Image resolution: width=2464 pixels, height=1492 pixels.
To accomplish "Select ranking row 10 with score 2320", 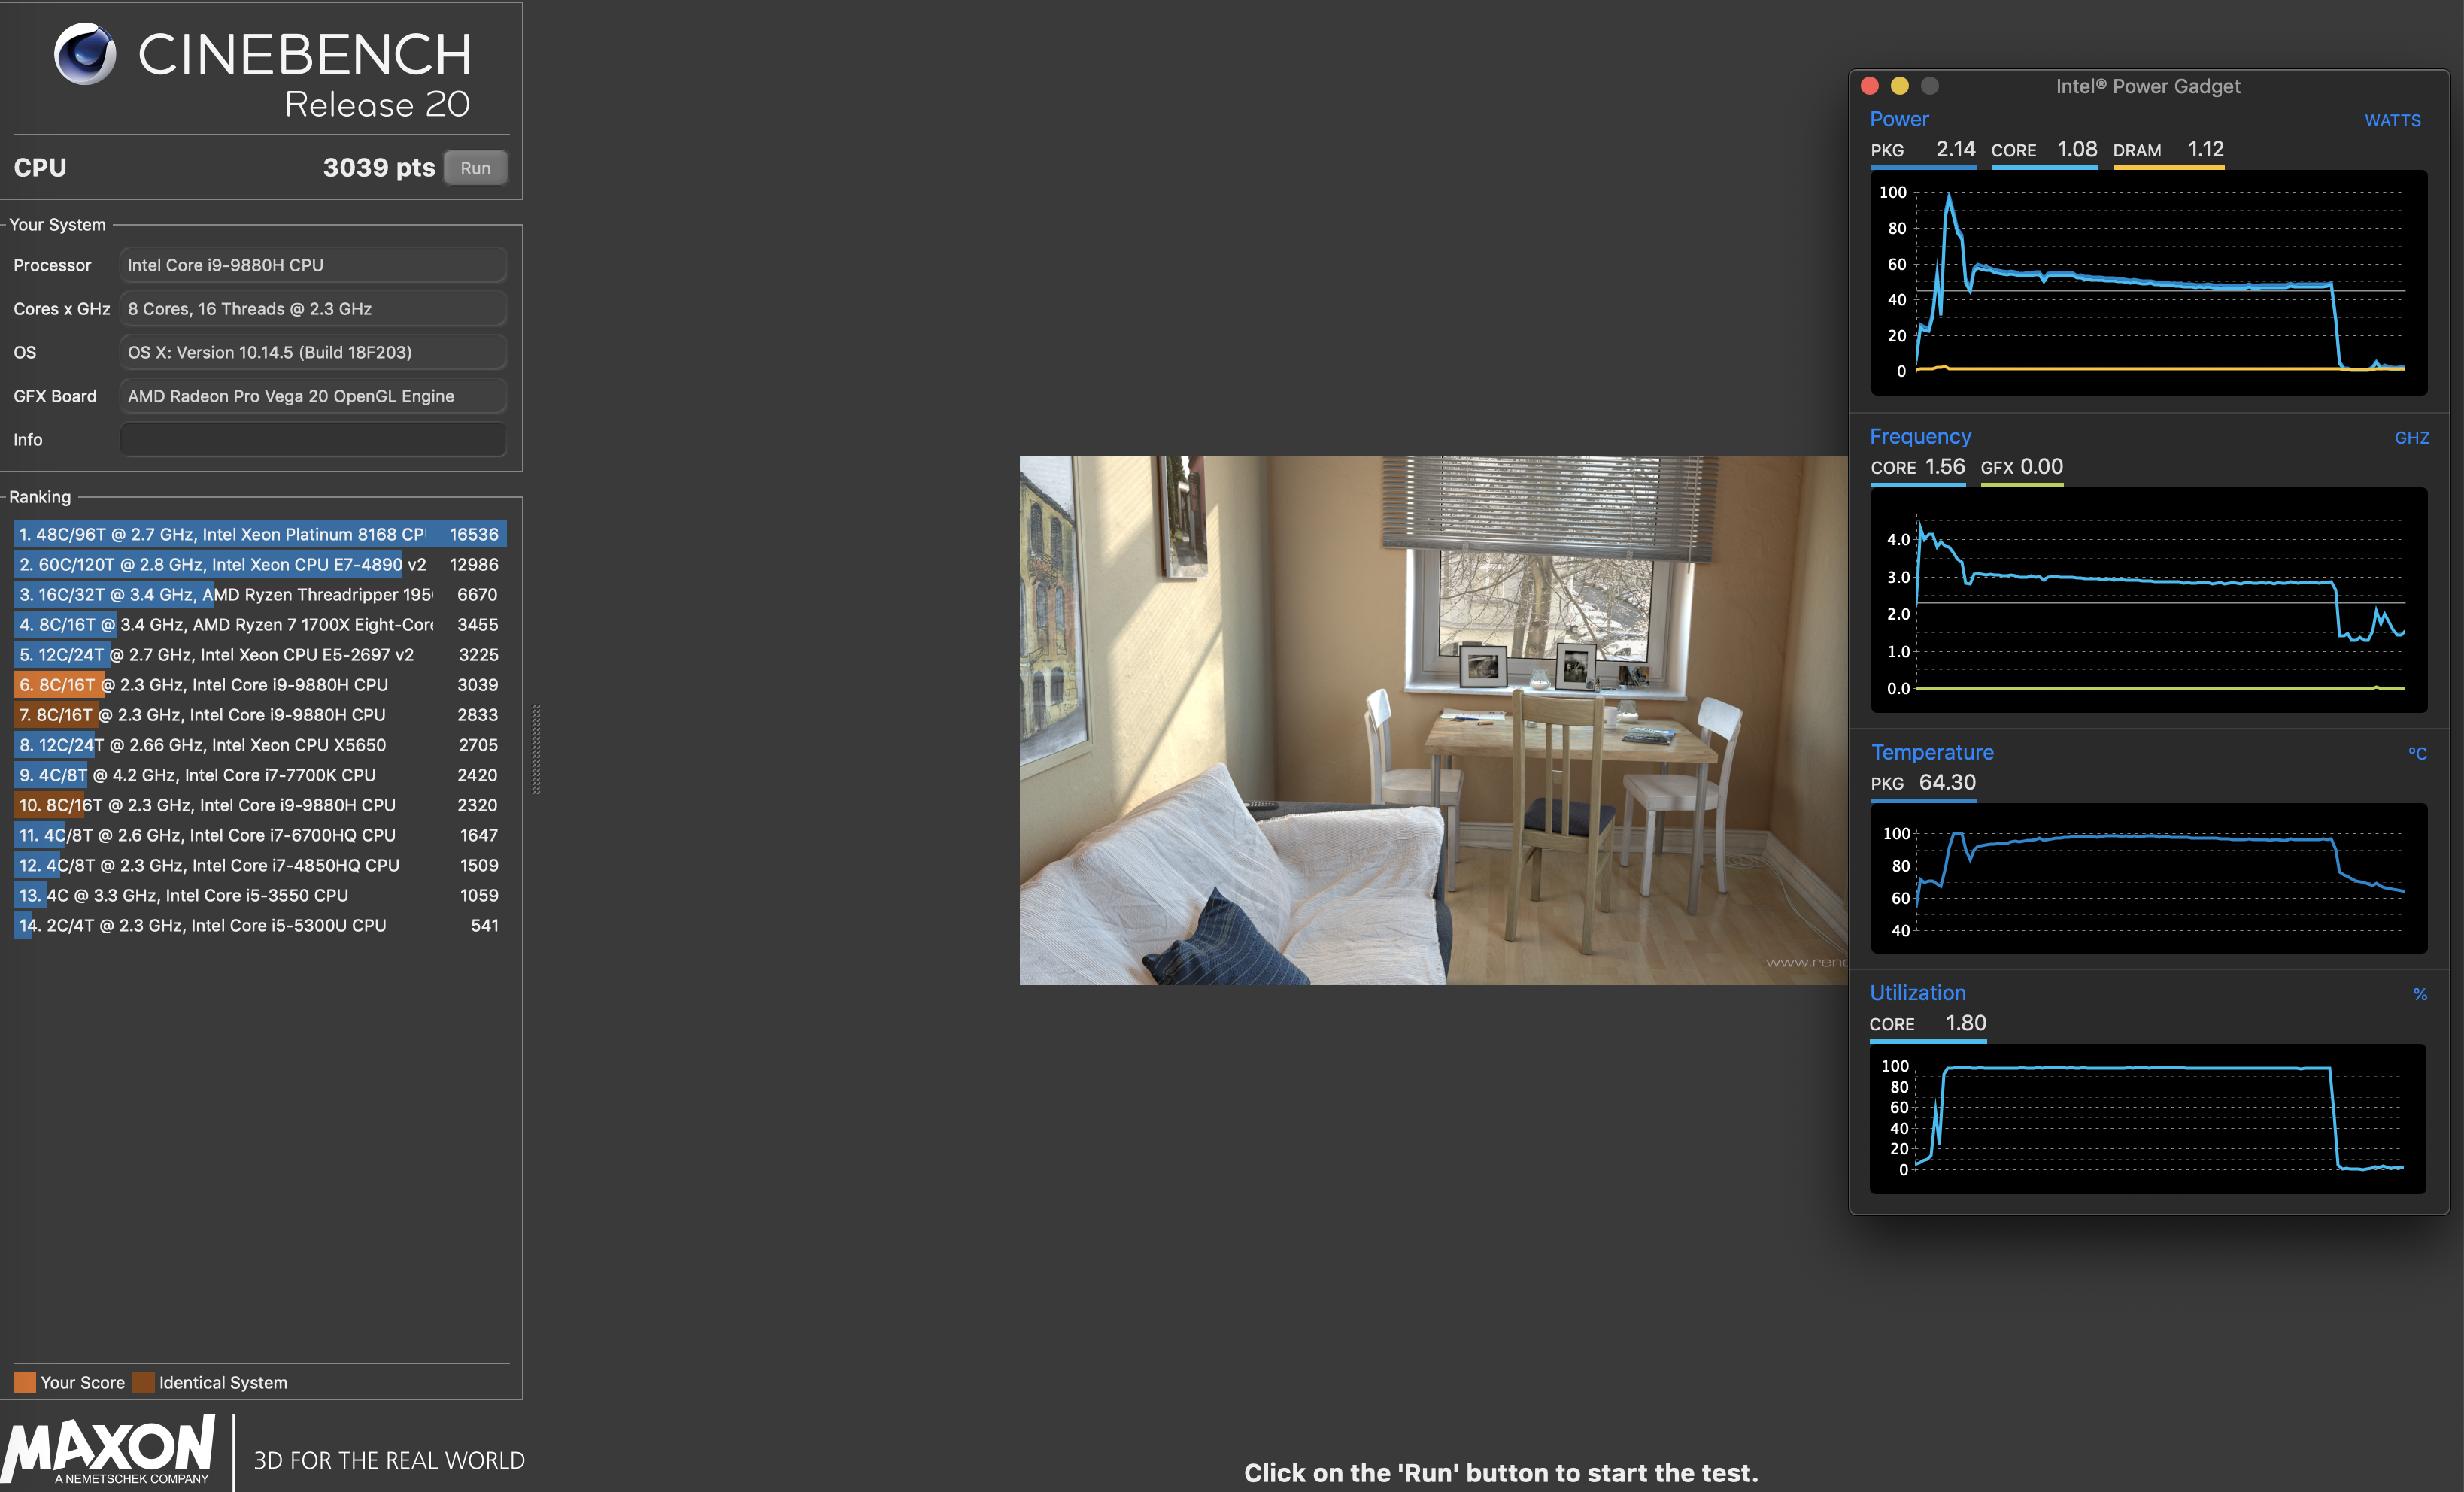I will (x=260, y=805).
